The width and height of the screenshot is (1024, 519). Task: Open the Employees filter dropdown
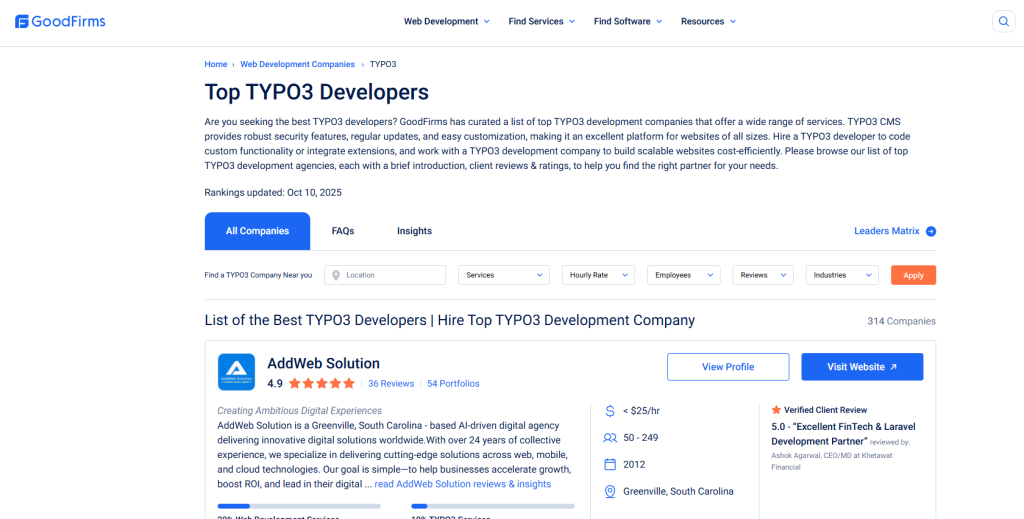(684, 275)
